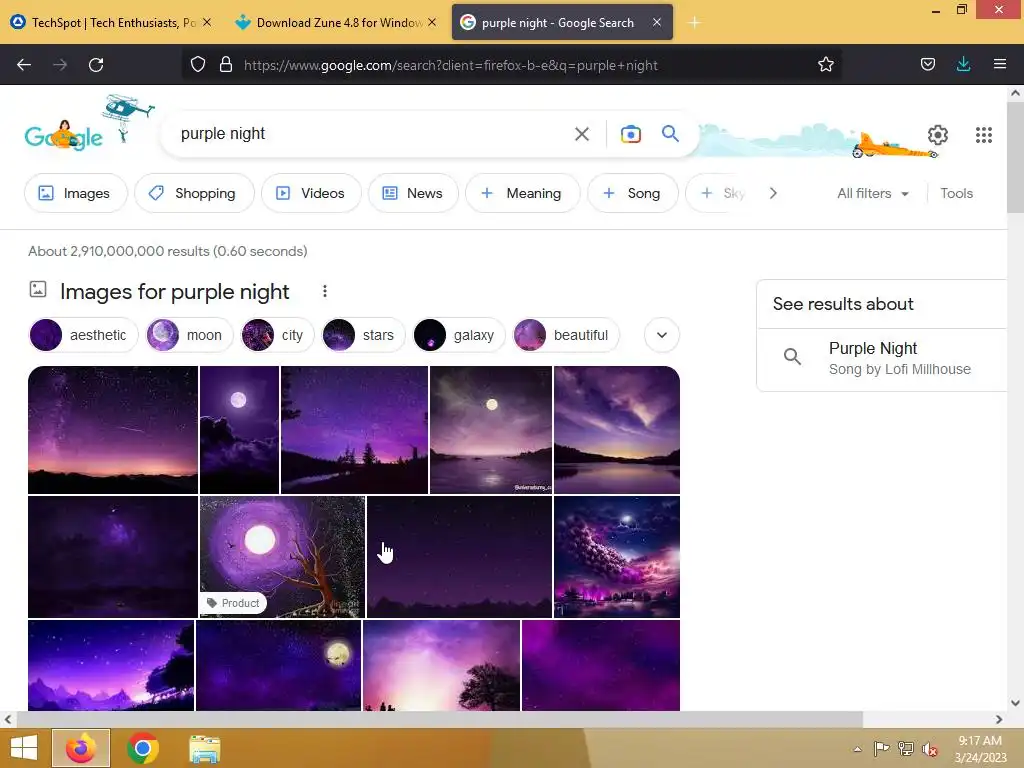
Task: Open Images for purple night heading
Action: pos(174,291)
